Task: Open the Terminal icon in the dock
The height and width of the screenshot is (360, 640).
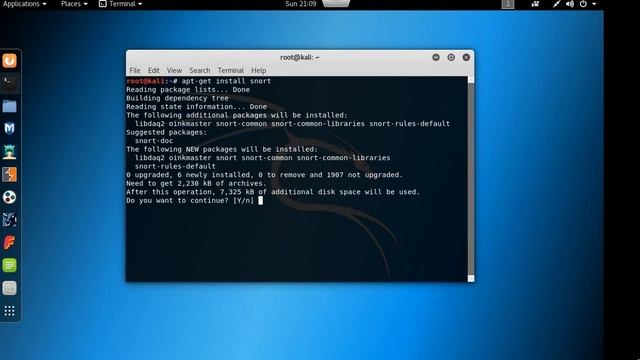Action: tap(9, 83)
